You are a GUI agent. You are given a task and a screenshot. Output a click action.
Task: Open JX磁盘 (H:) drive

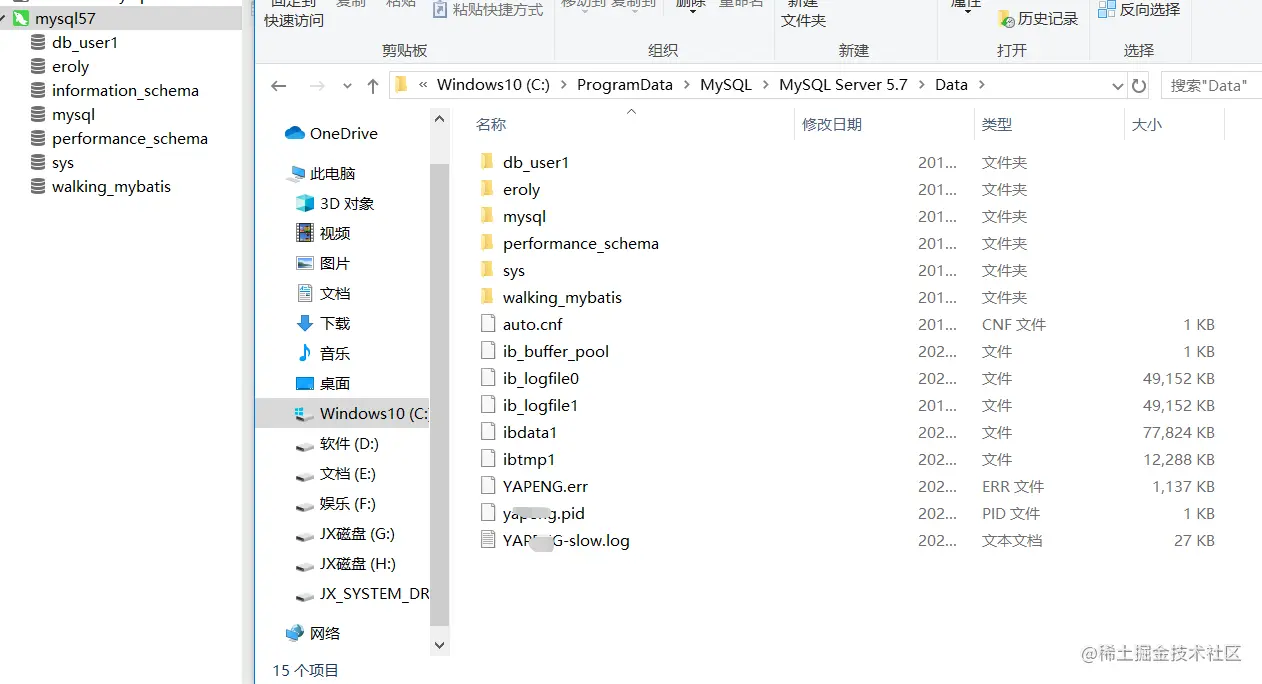(x=346, y=563)
